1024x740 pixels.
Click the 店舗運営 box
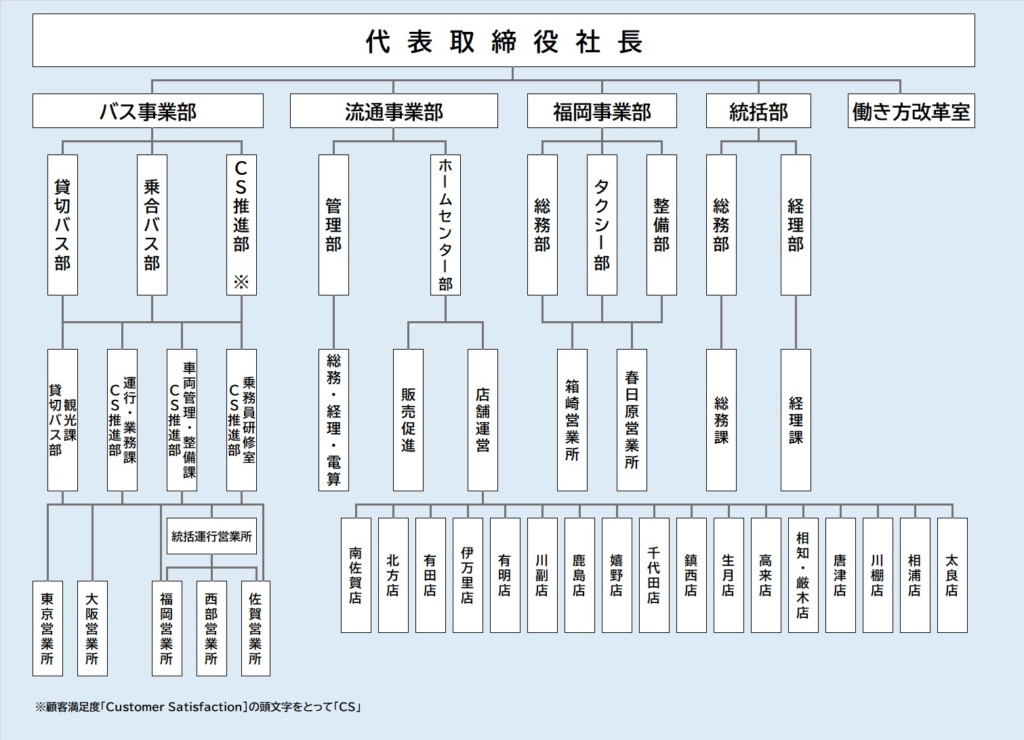(x=483, y=419)
